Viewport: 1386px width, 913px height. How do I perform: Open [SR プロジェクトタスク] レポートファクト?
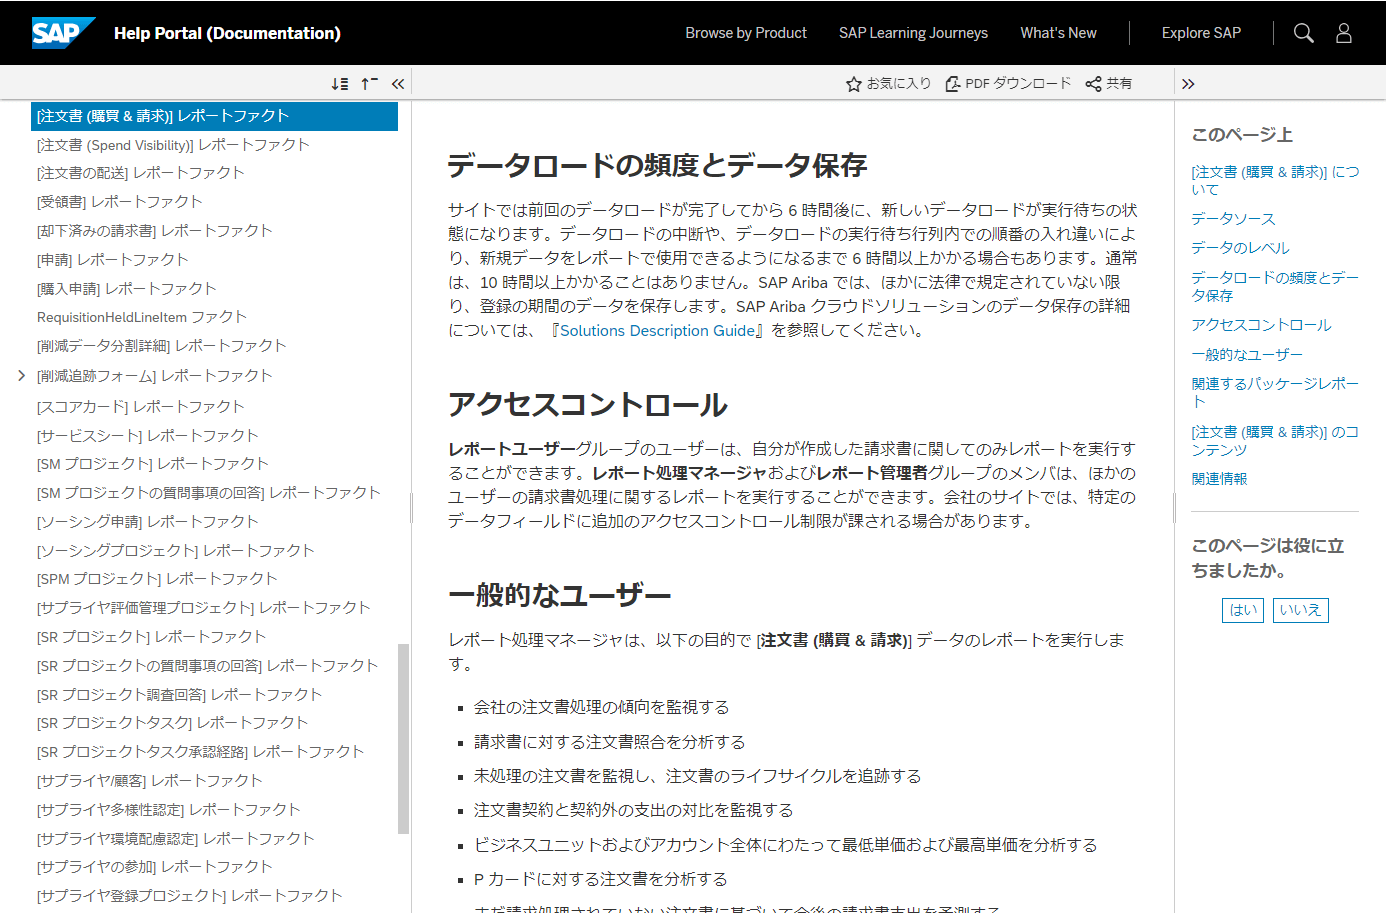pos(172,723)
